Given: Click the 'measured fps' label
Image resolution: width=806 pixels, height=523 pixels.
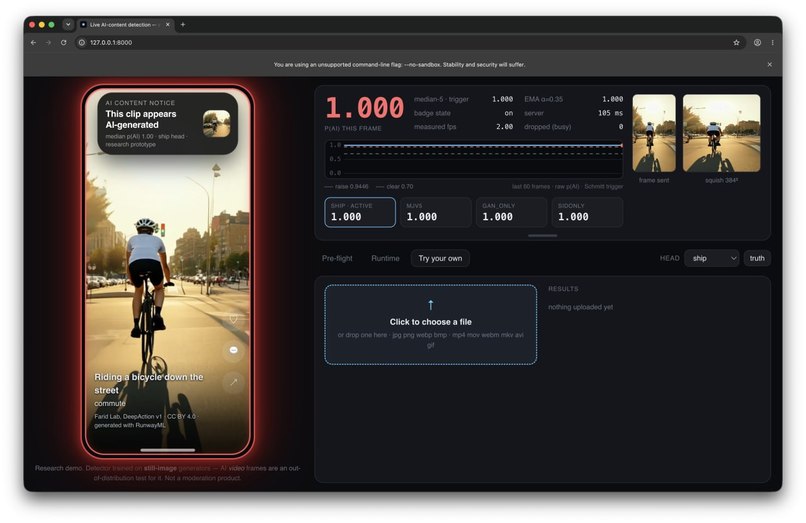Looking at the screenshot, I should (x=435, y=127).
